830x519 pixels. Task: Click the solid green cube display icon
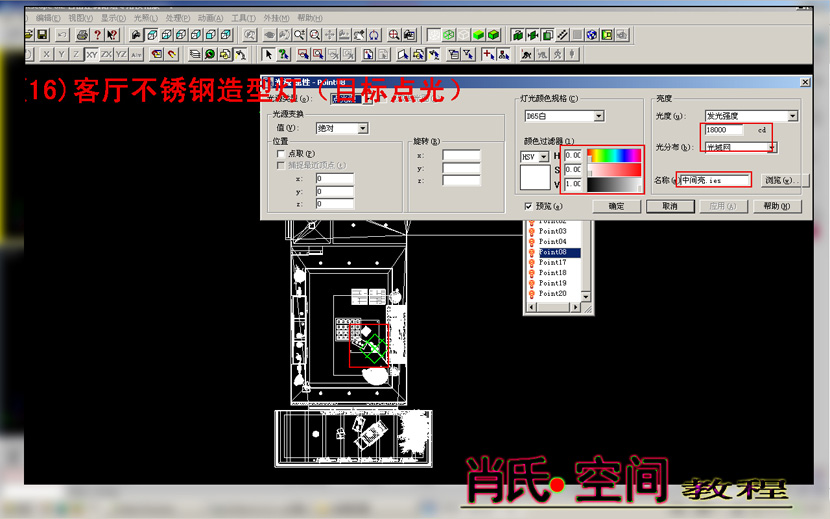coord(479,35)
